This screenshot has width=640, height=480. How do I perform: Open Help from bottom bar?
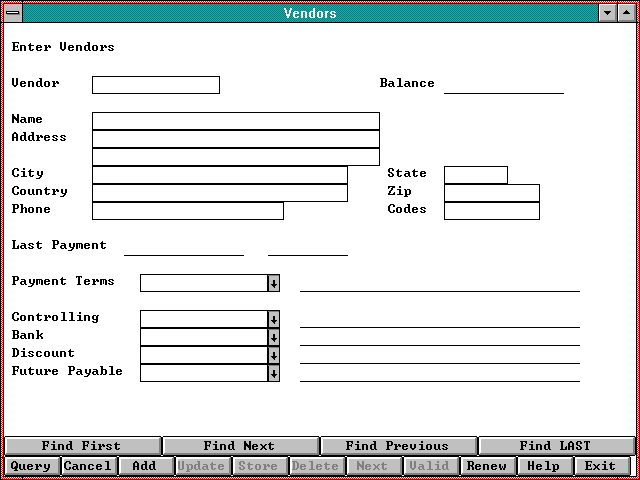[x=543, y=466]
